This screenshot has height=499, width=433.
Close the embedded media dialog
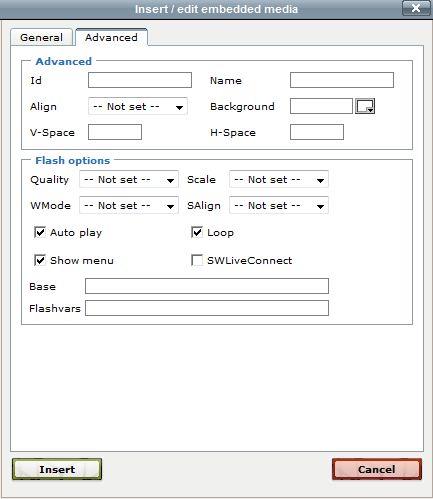(416, 8)
